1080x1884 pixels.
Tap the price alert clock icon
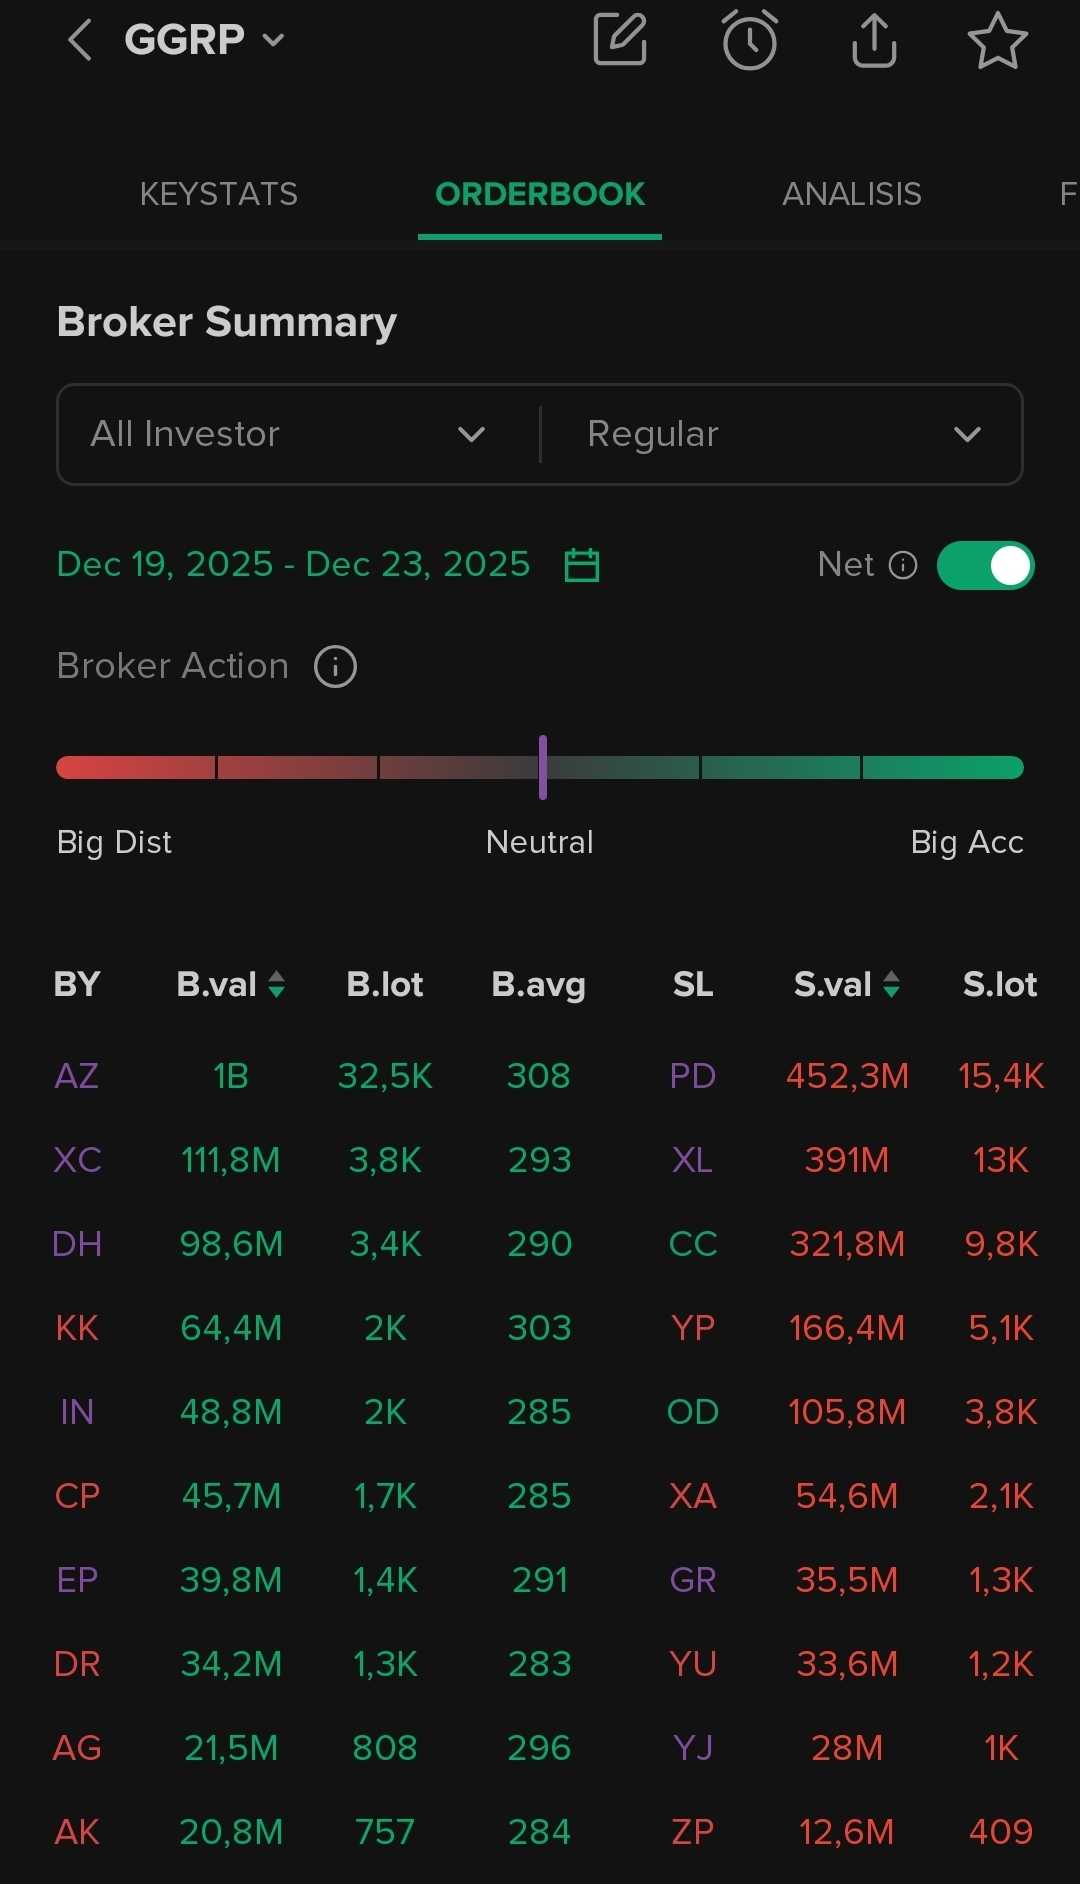pyautogui.click(x=749, y=41)
